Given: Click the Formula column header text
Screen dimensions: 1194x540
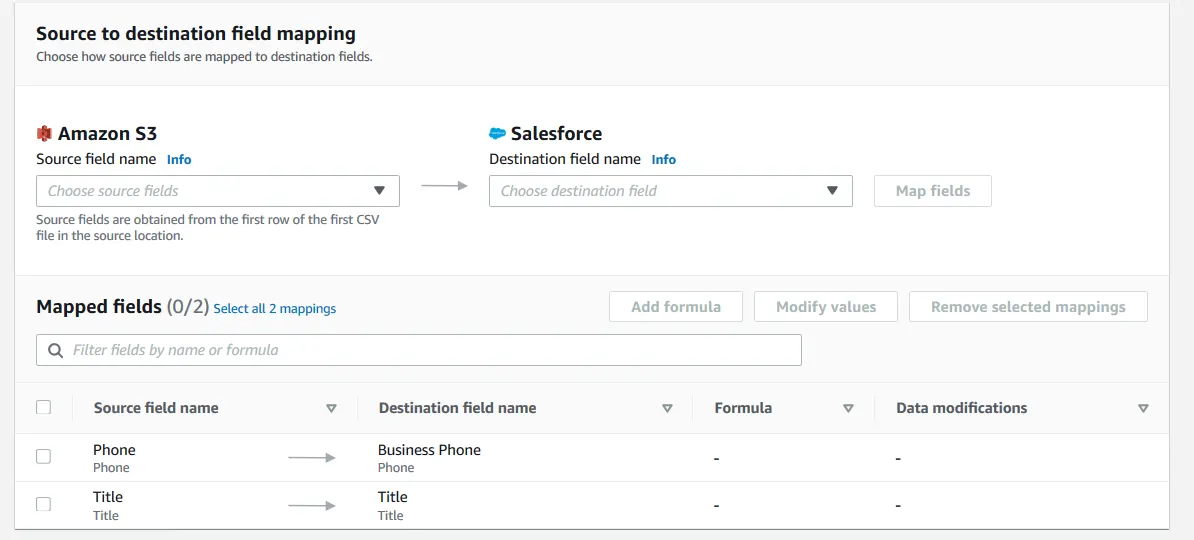Looking at the screenshot, I should click(743, 408).
